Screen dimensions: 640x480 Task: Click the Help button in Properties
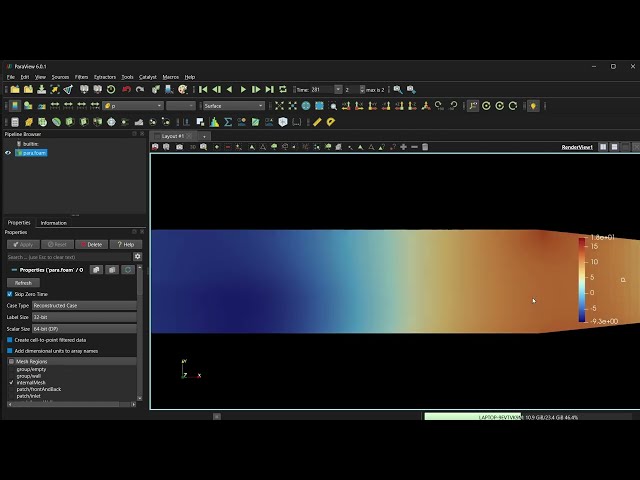(x=126, y=244)
